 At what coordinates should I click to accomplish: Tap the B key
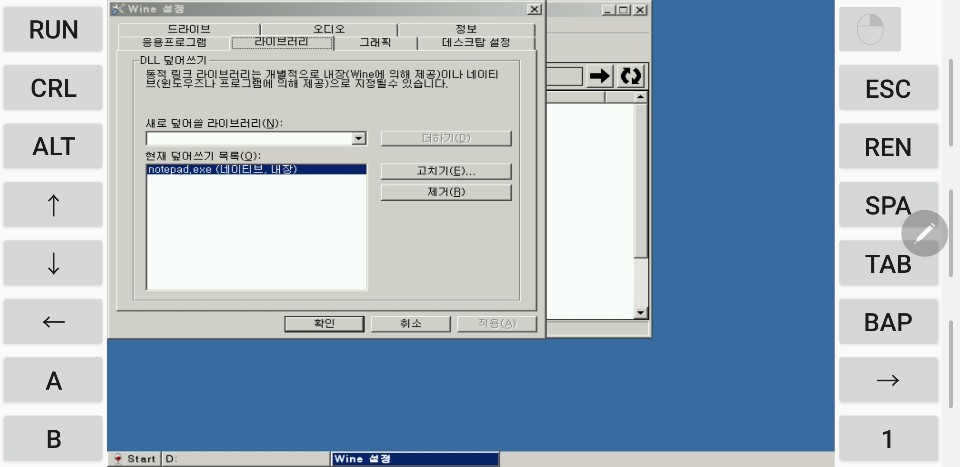(x=53, y=438)
